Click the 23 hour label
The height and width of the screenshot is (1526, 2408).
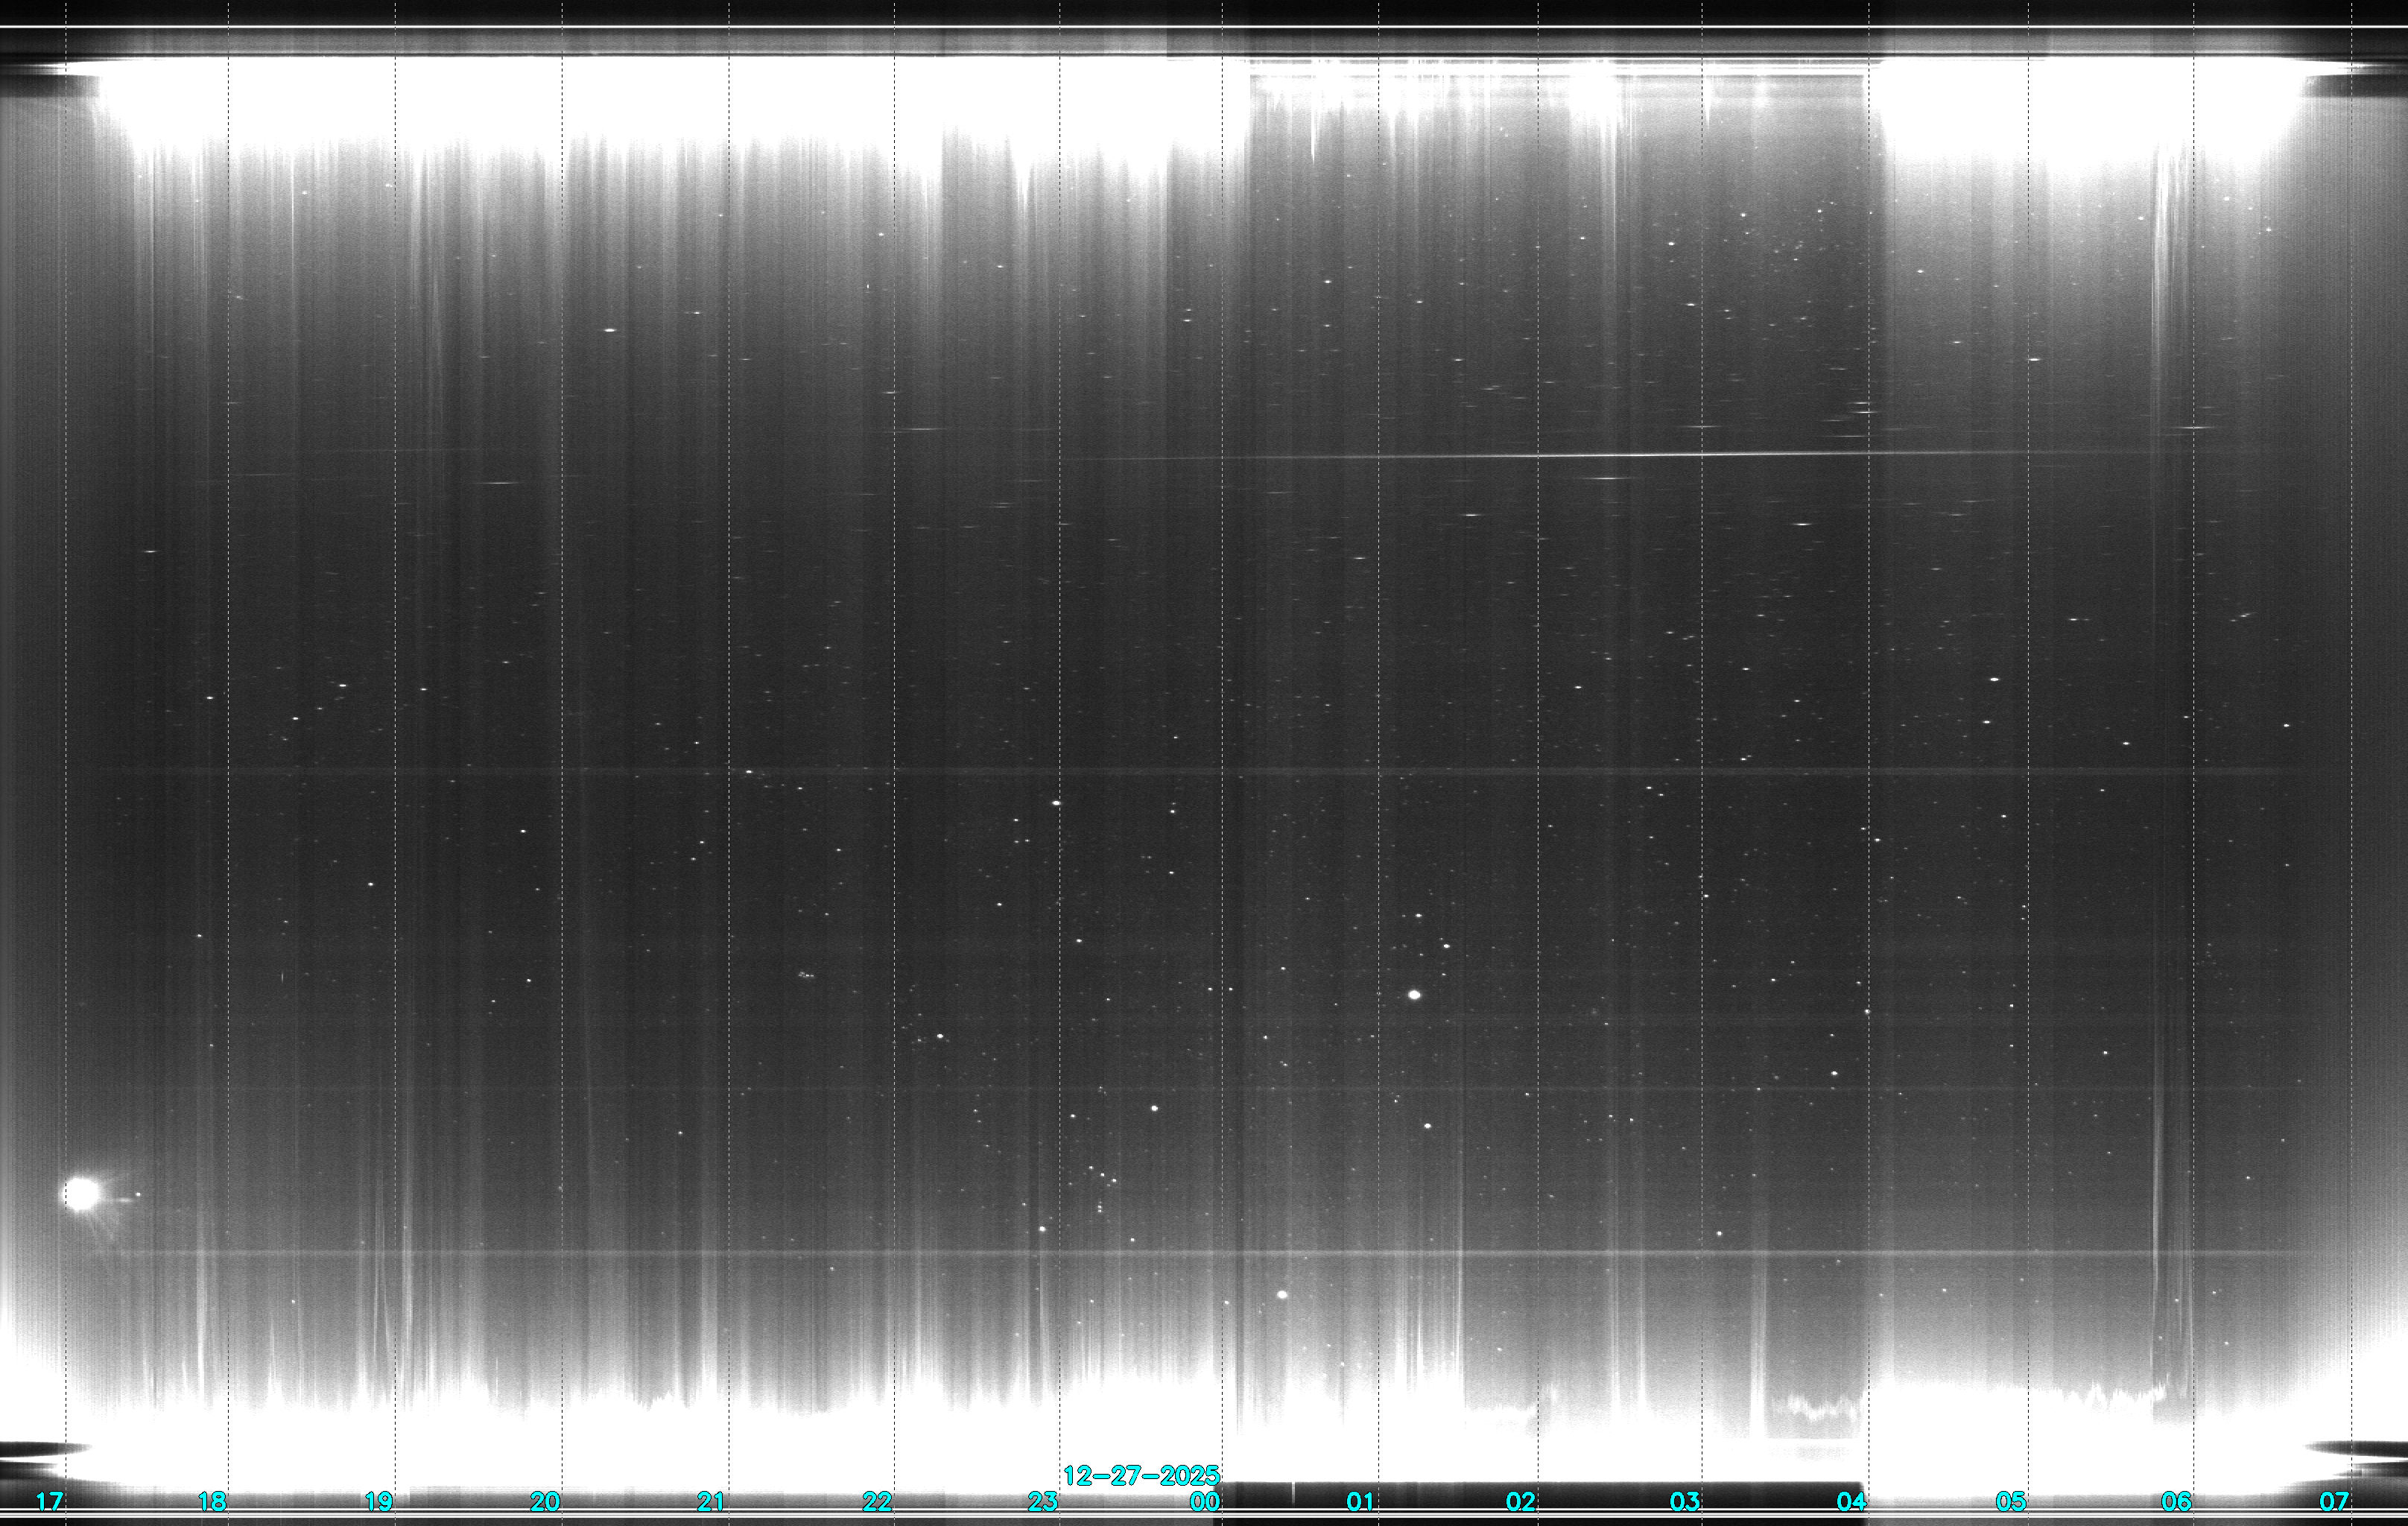coord(1043,1501)
